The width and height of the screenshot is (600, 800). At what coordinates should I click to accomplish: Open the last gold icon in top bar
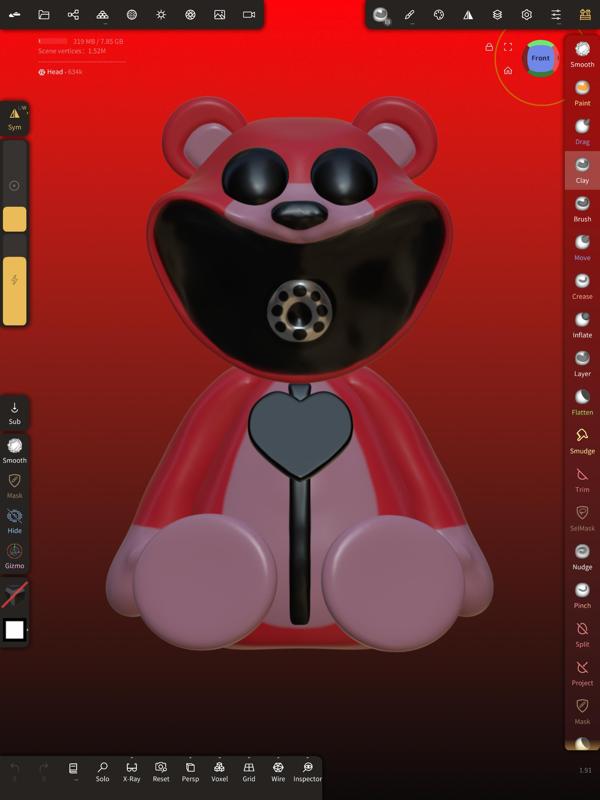pyautogui.click(x=585, y=14)
